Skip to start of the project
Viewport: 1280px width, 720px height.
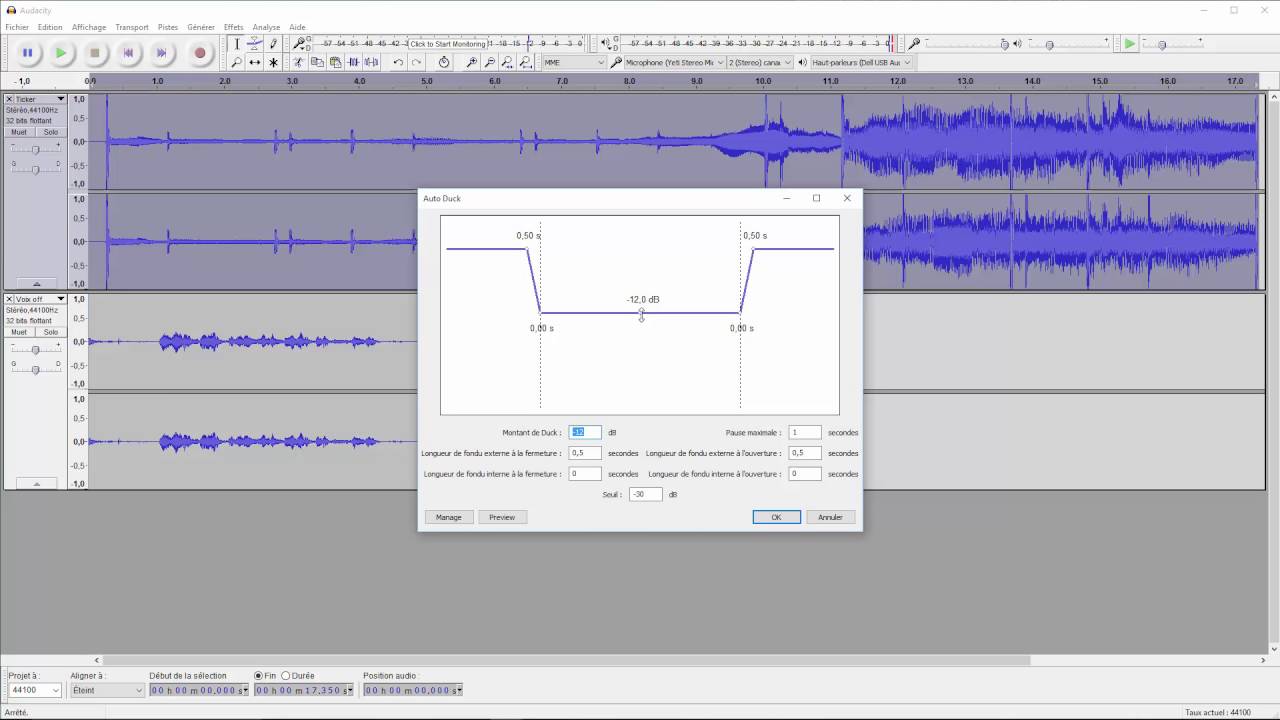pos(128,53)
